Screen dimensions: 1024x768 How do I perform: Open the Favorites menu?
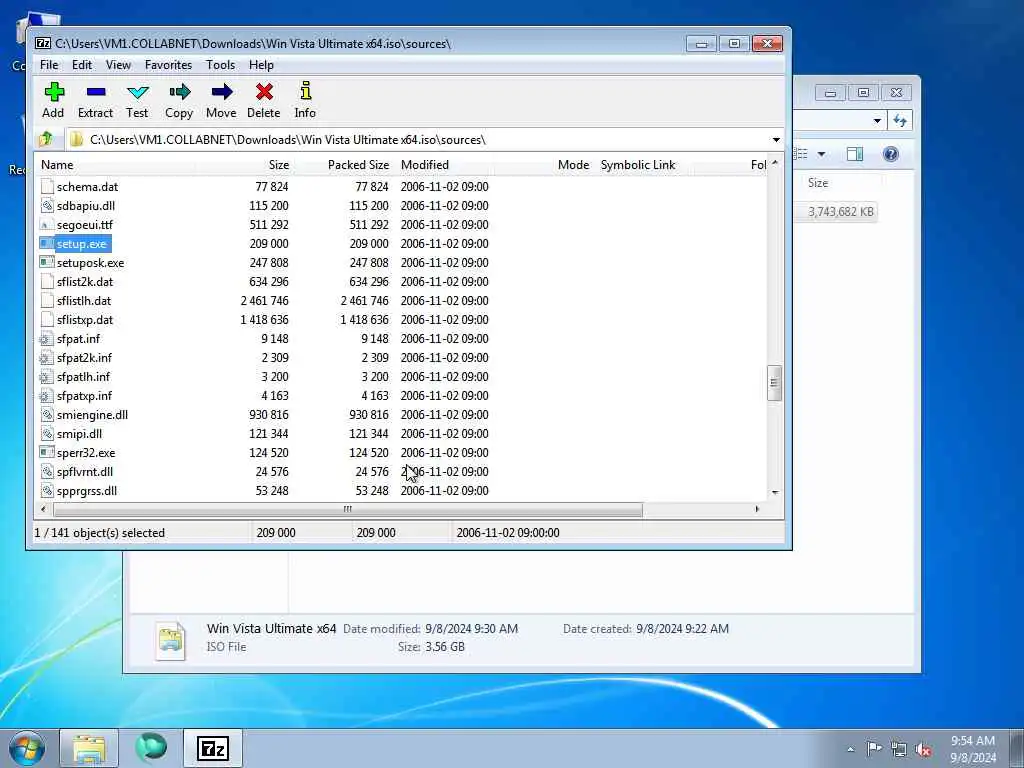tap(168, 65)
